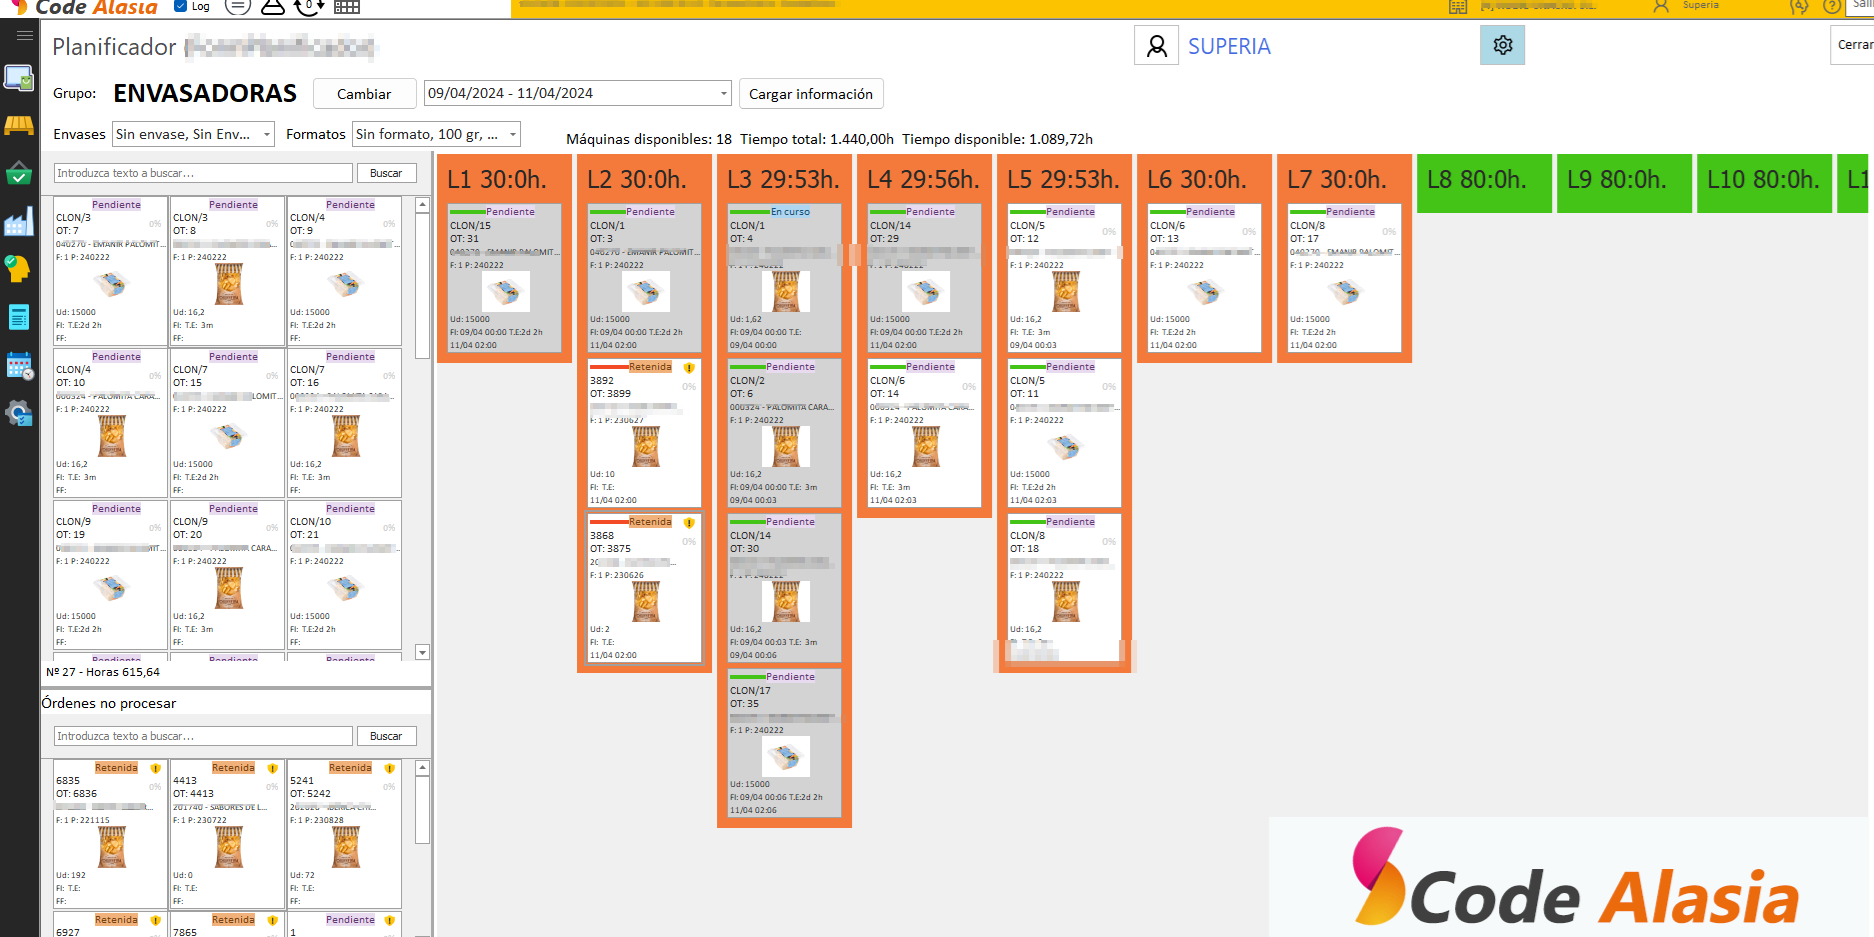This screenshot has height=937, width=1874.
Task: Open planner settings with the gear icon
Action: point(1502,46)
